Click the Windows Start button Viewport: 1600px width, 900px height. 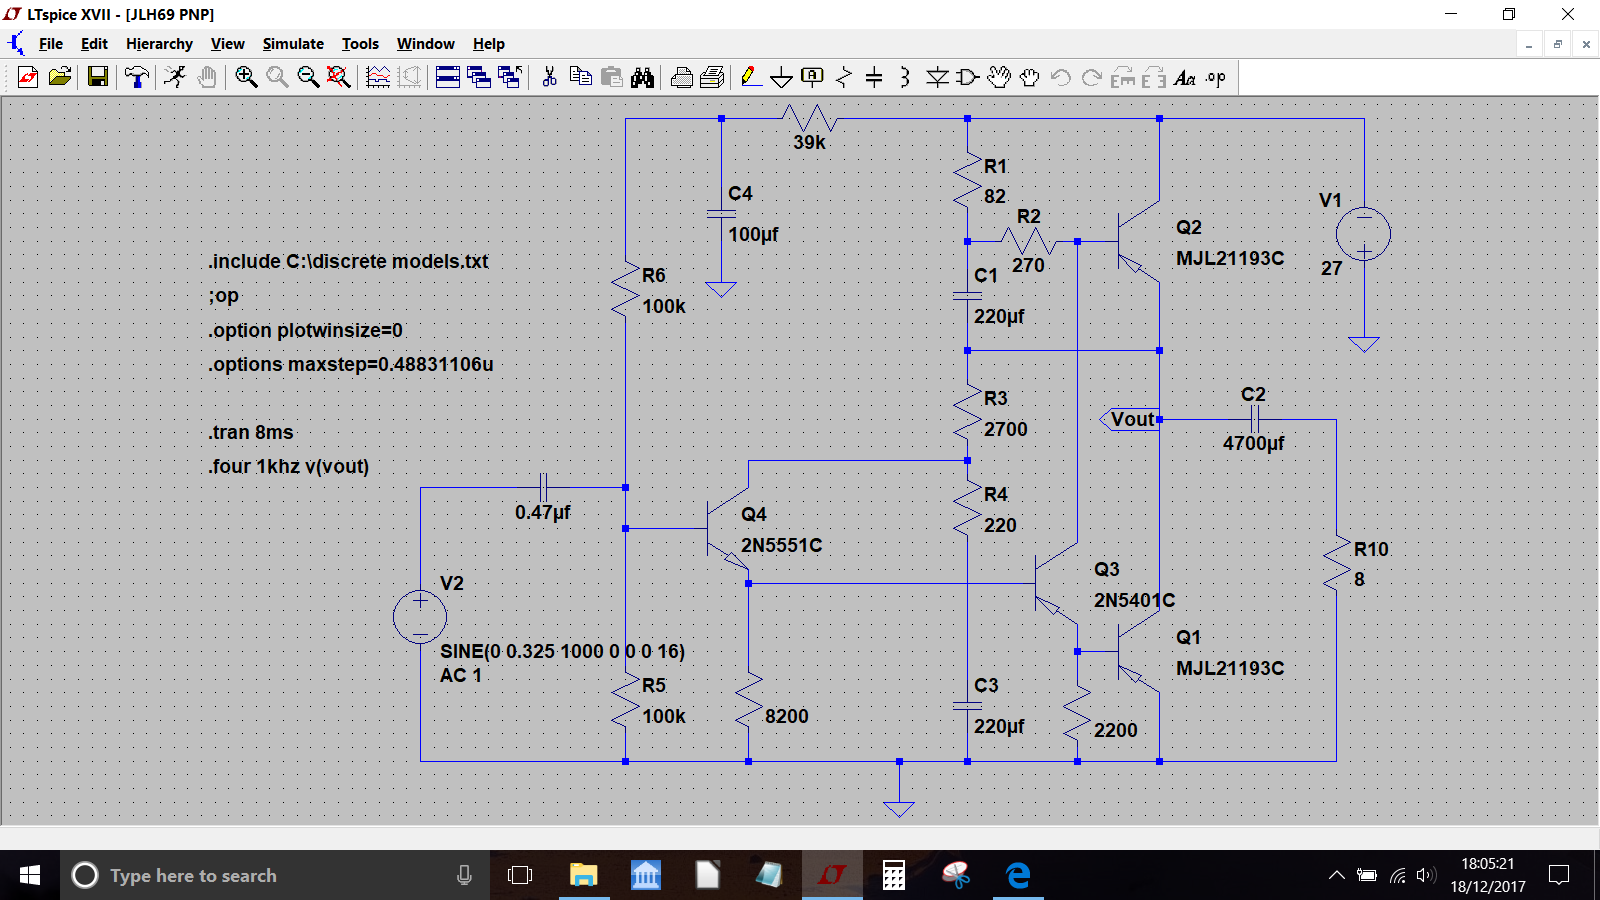30,875
